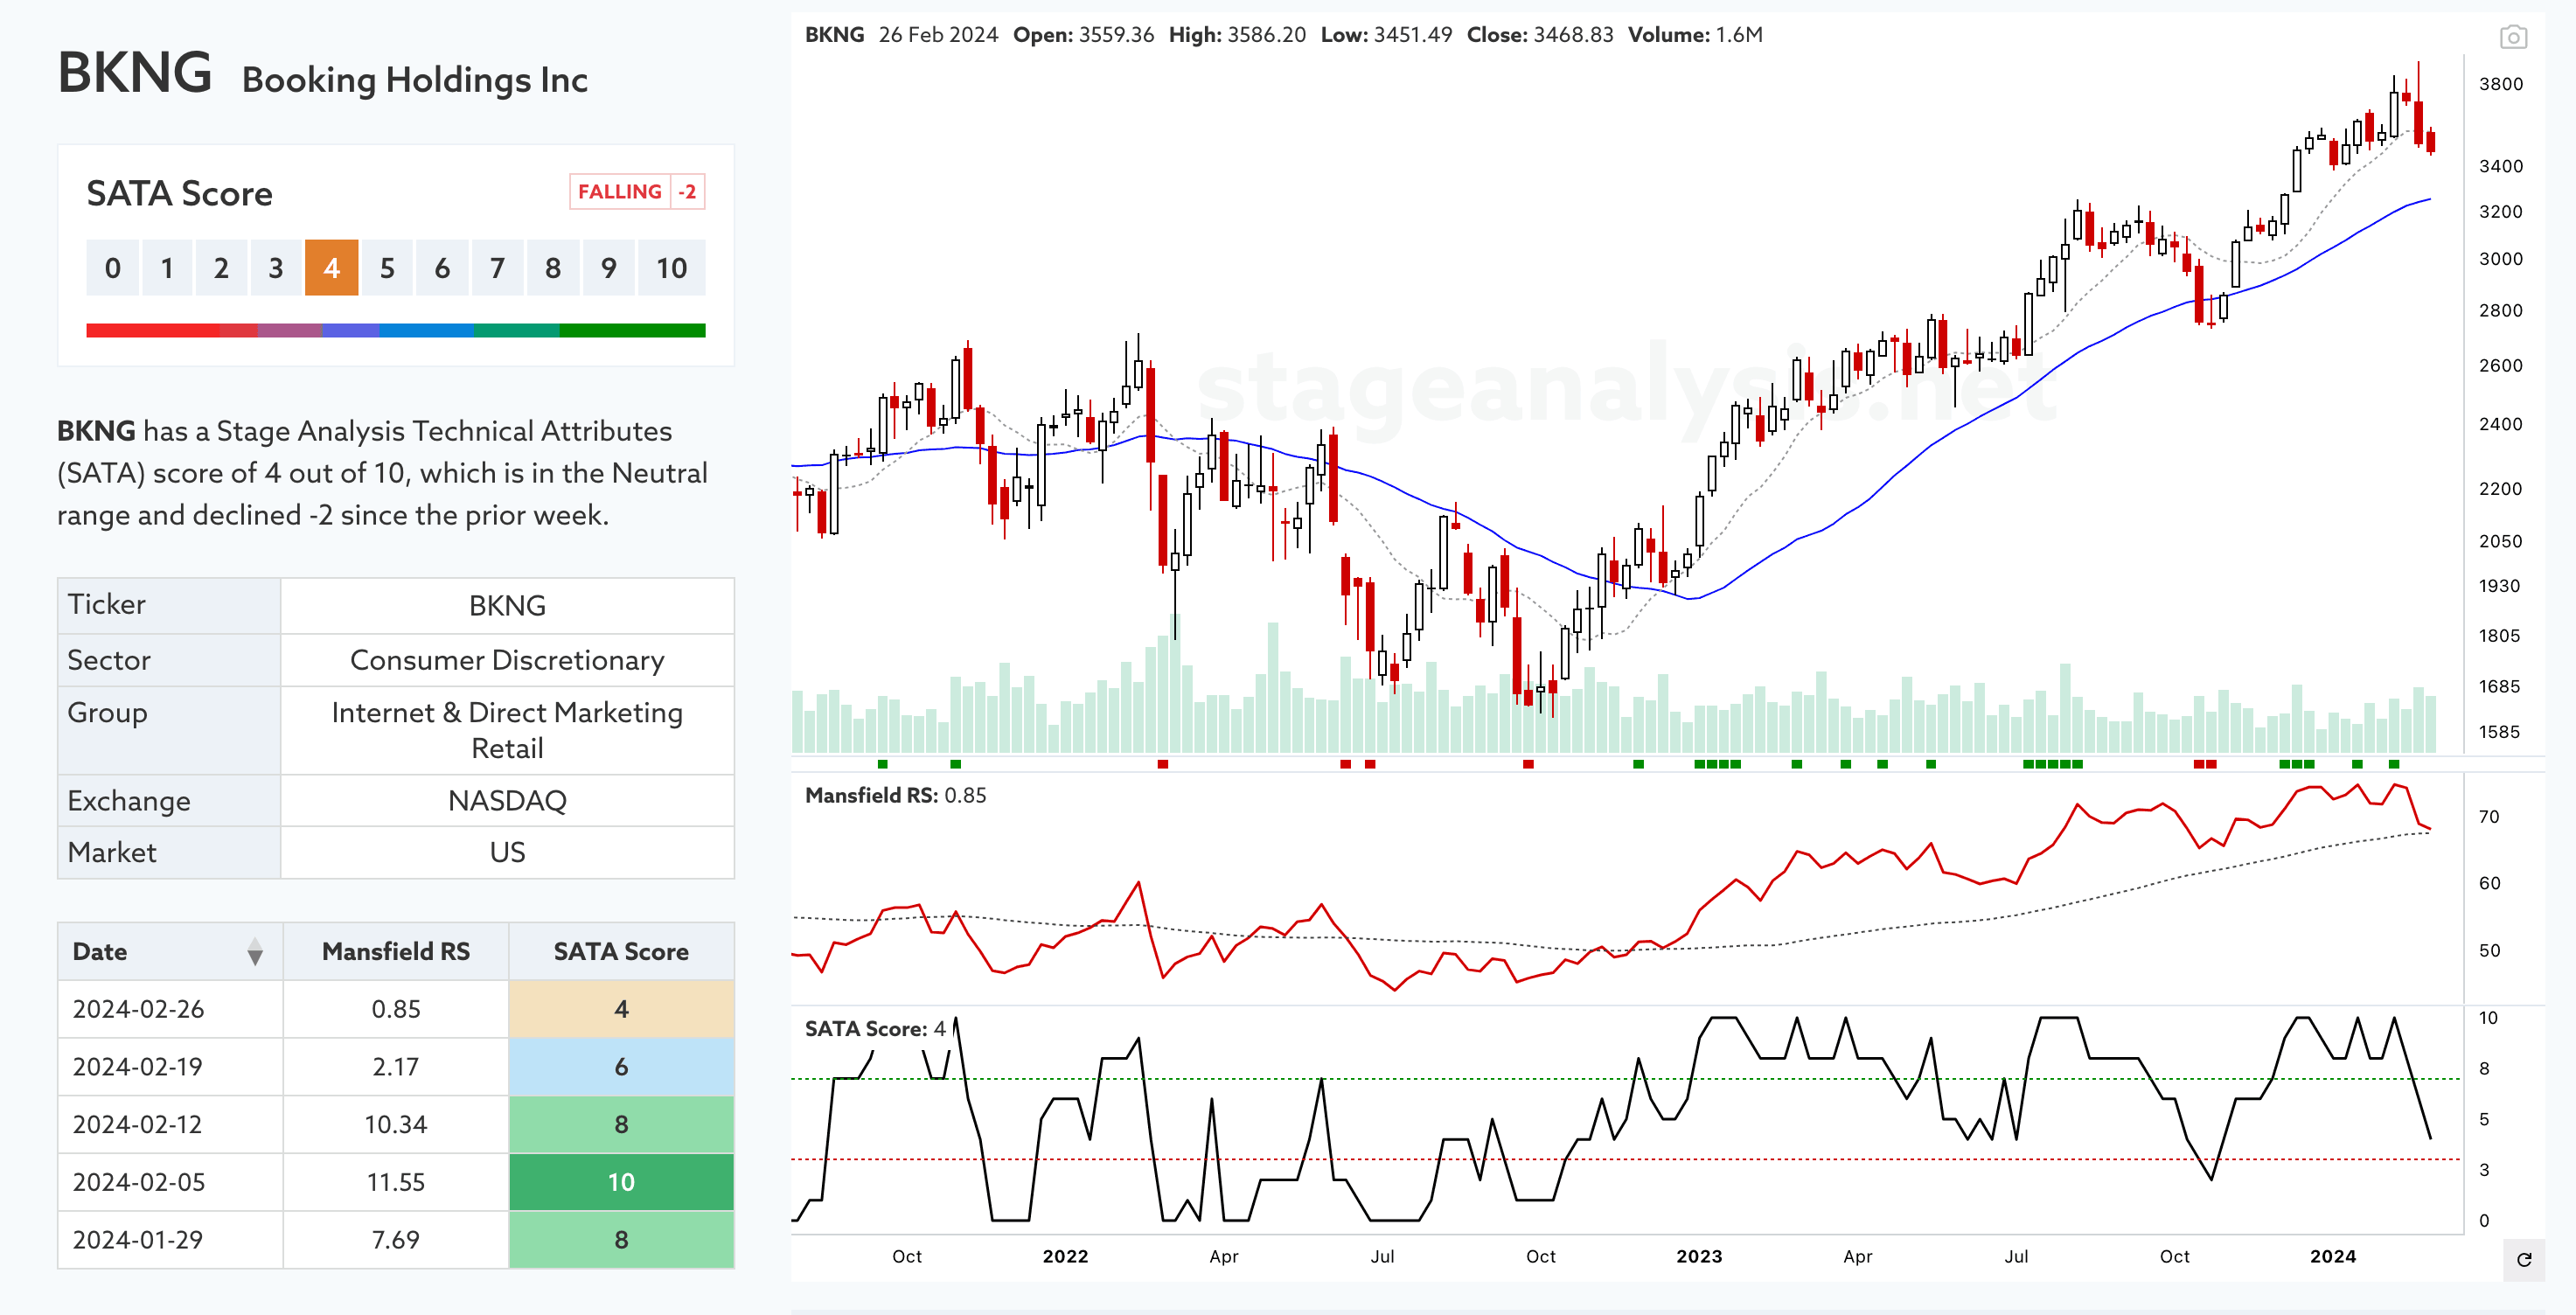This screenshot has width=2576, height=1315.
Task: Select SATA score box 6
Action: (442, 268)
